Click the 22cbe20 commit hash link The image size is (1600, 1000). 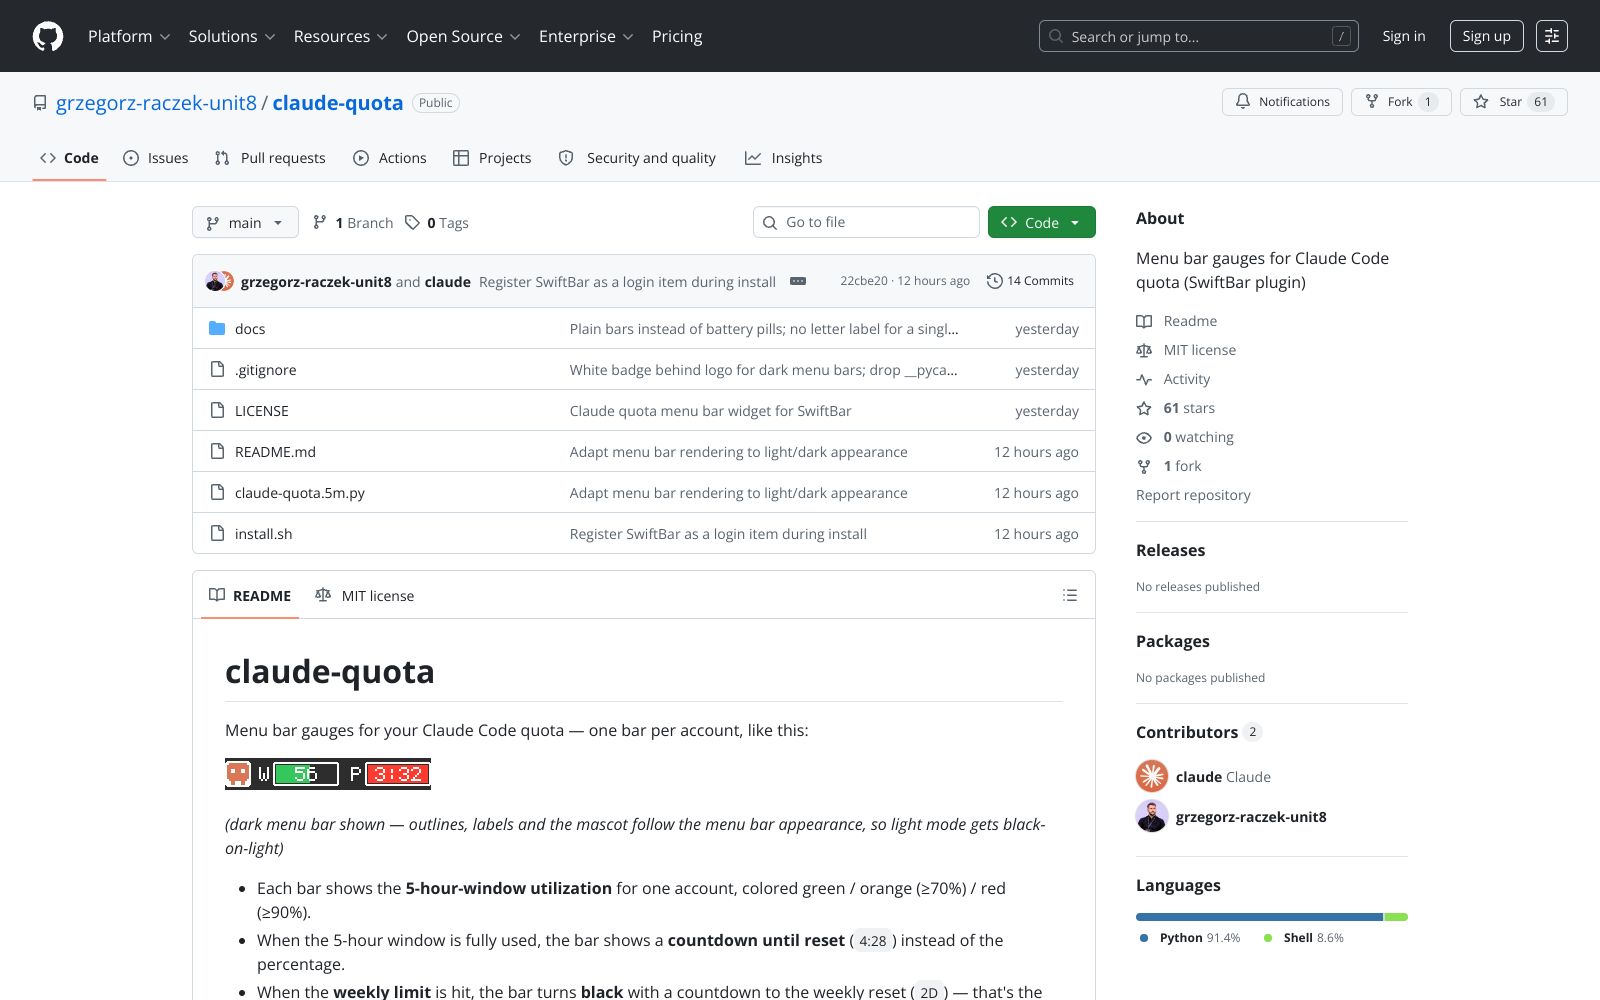(864, 281)
